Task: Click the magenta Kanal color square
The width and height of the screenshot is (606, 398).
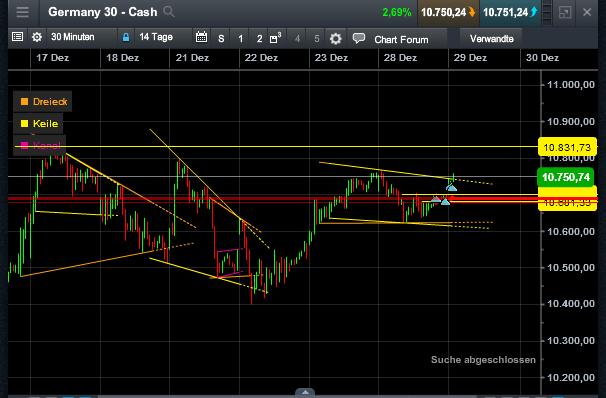Action: [24, 145]
